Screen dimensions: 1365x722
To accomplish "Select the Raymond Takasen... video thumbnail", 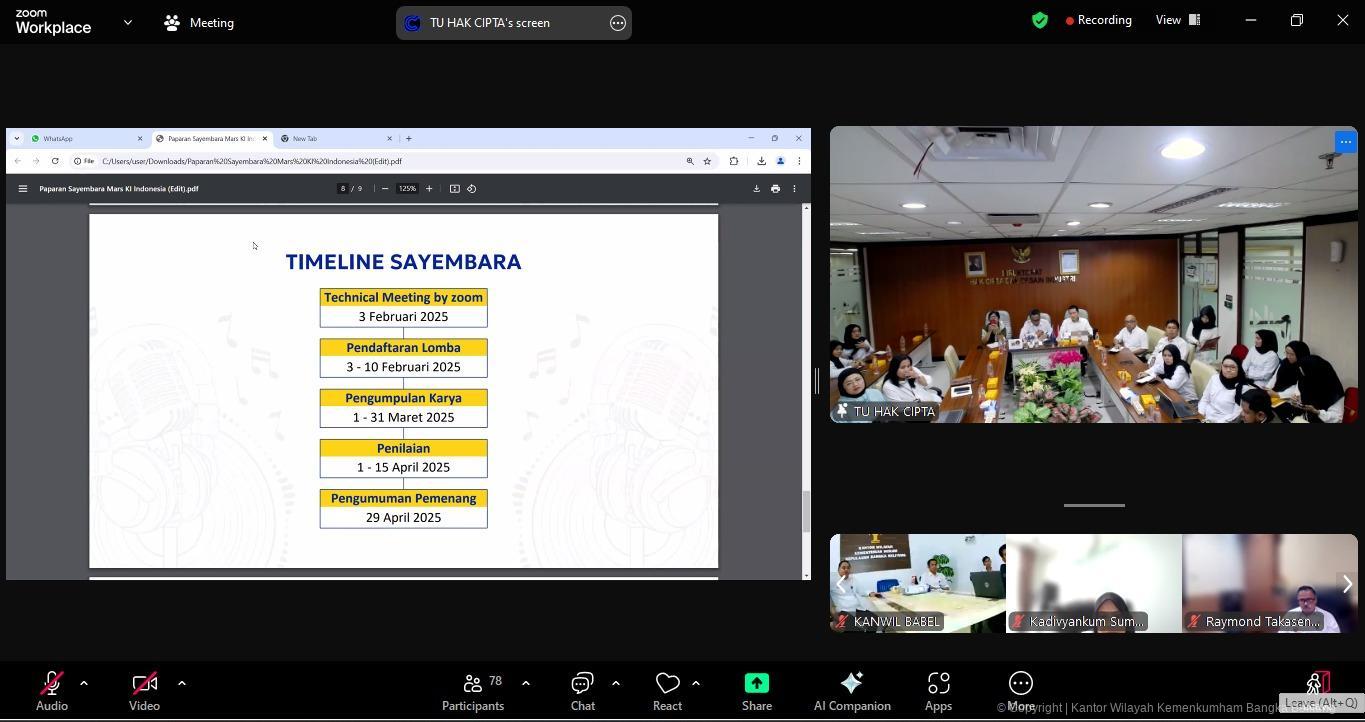I will (1270, 583).
